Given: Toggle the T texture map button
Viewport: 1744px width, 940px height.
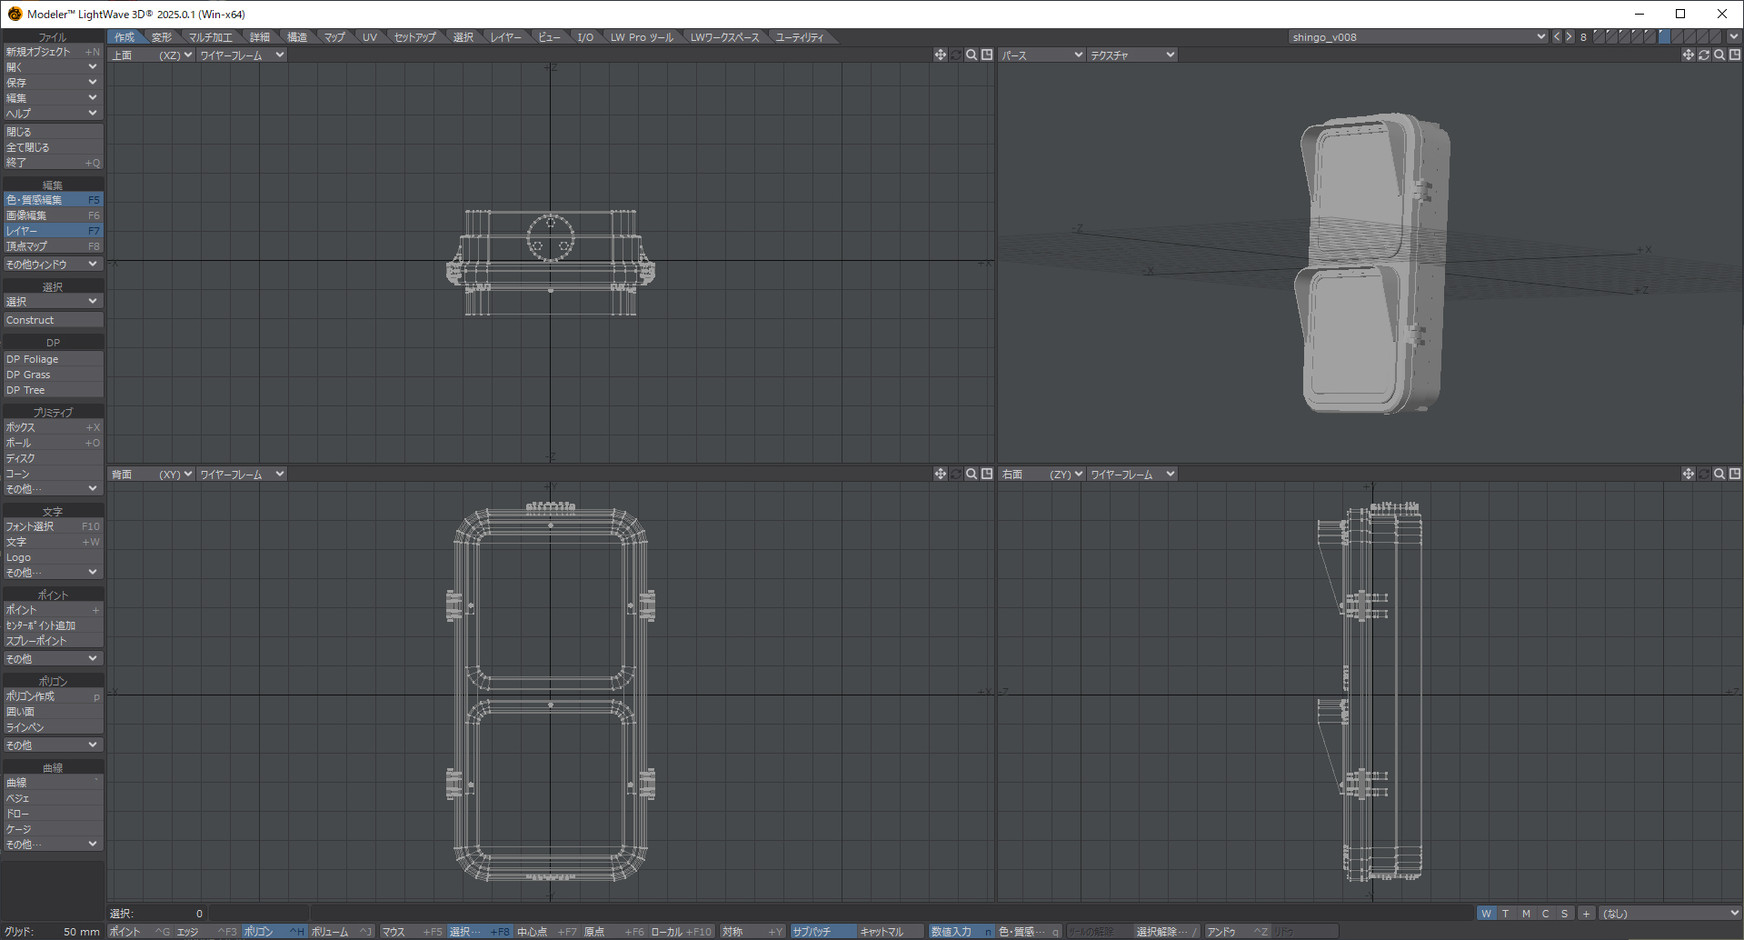Looking at the screenshot, I should tap(1506, 913).
